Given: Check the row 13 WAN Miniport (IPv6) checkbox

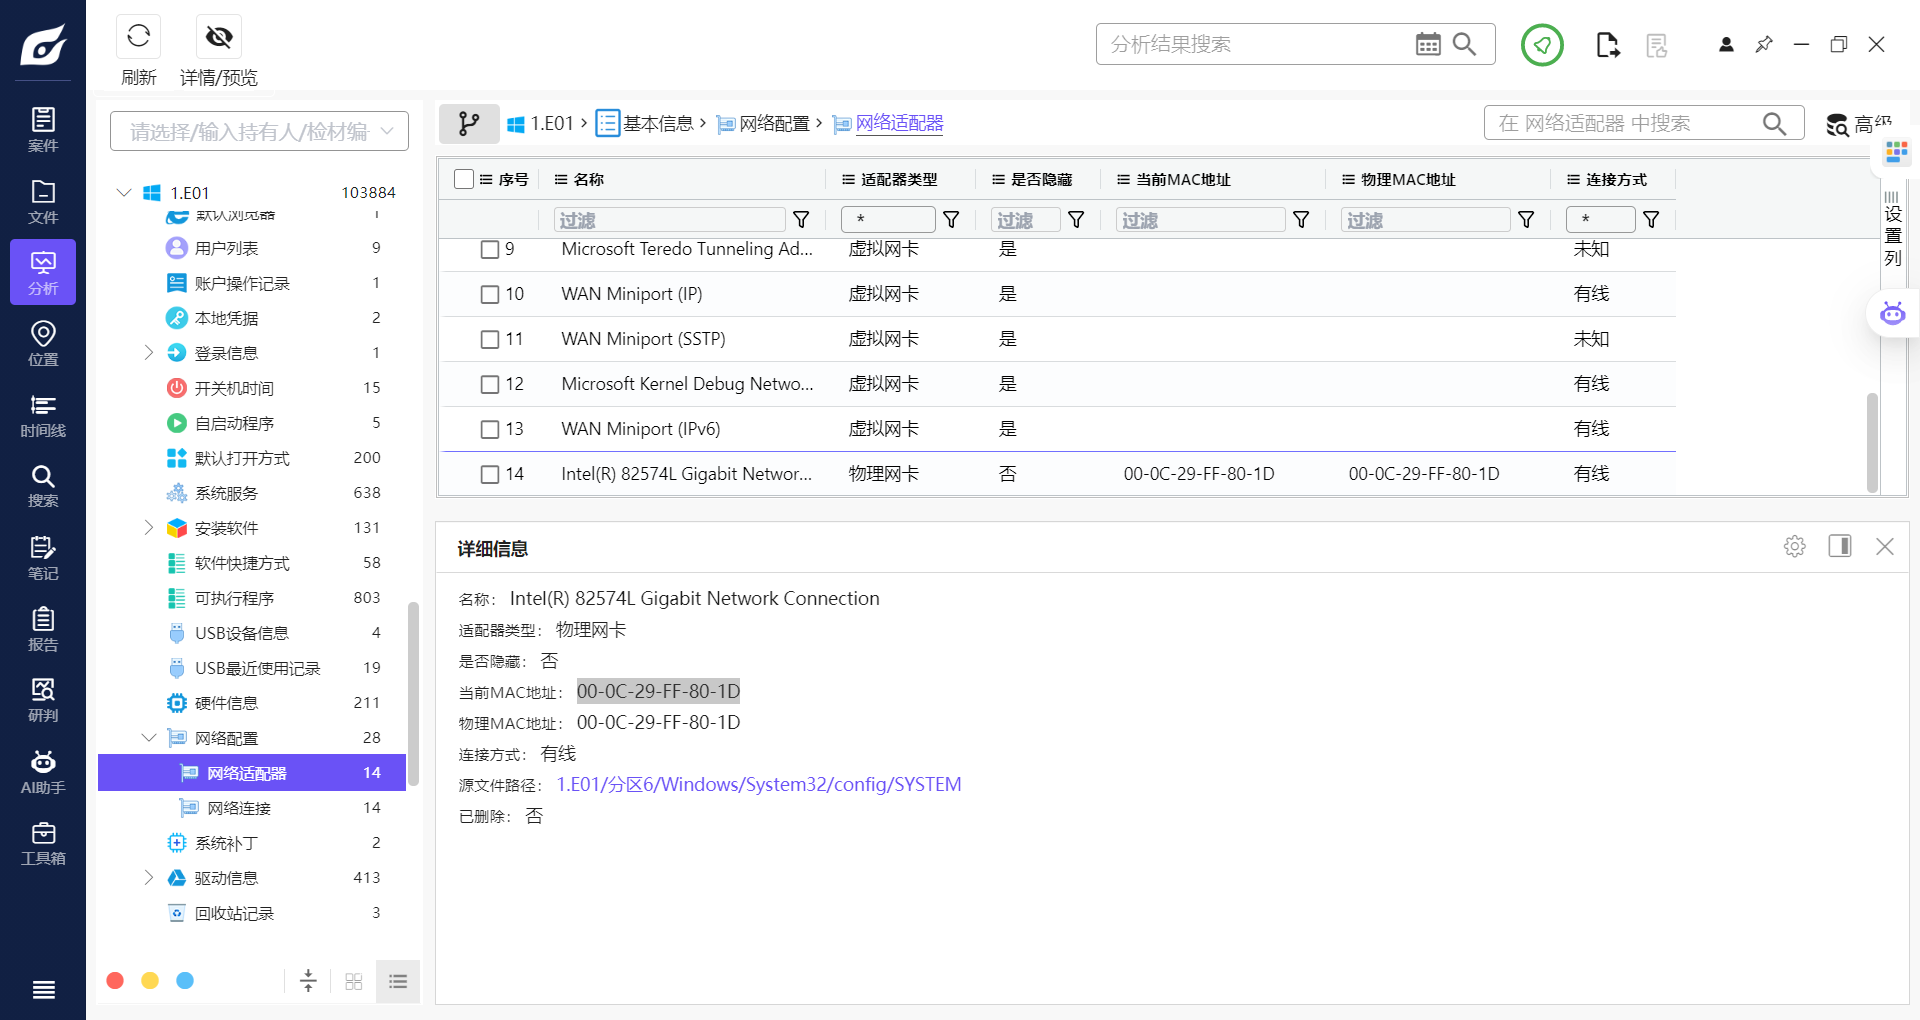Looking at the screenshot, I should pos(490,429).
